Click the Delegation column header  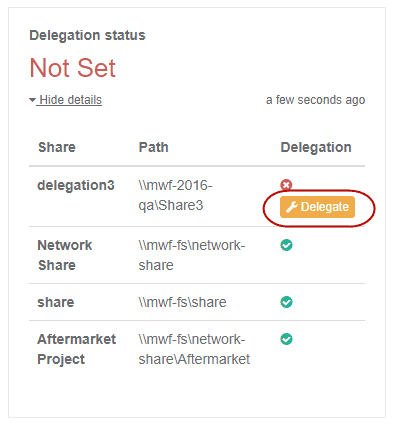pyautogui.click(x=316, y=147)
